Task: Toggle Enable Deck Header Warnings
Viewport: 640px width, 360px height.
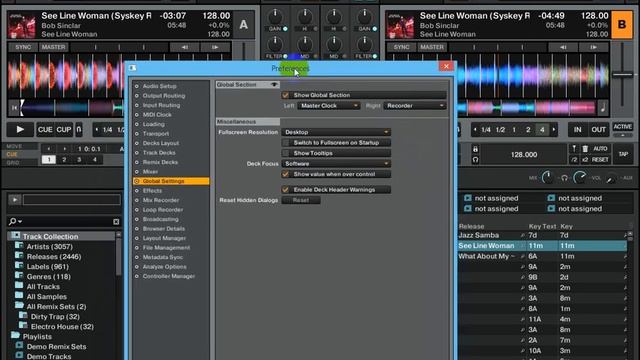Action: (286, 190)
